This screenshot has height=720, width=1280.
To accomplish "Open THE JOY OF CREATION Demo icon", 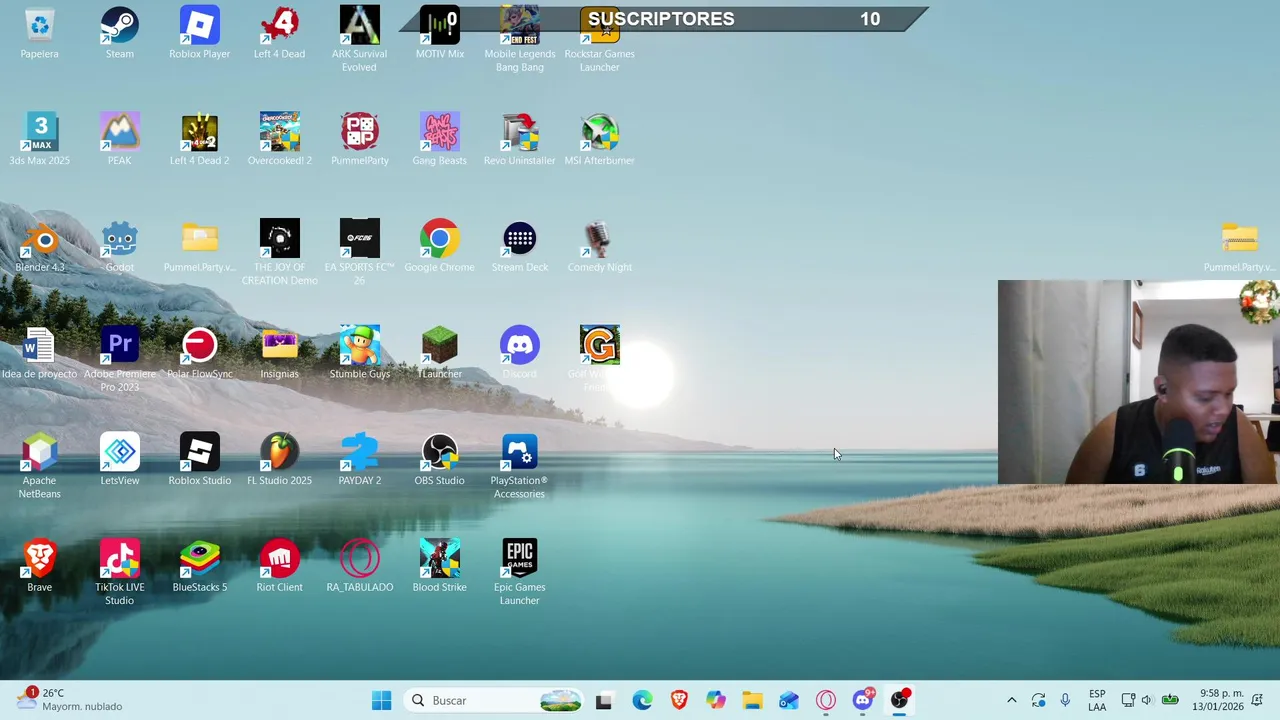I will 279,252.
